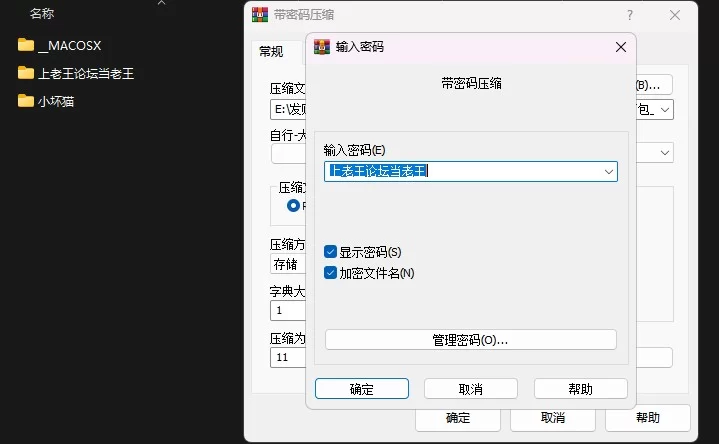
Task: Click the sort arrow above the file list column
Action: coord(161,3)
